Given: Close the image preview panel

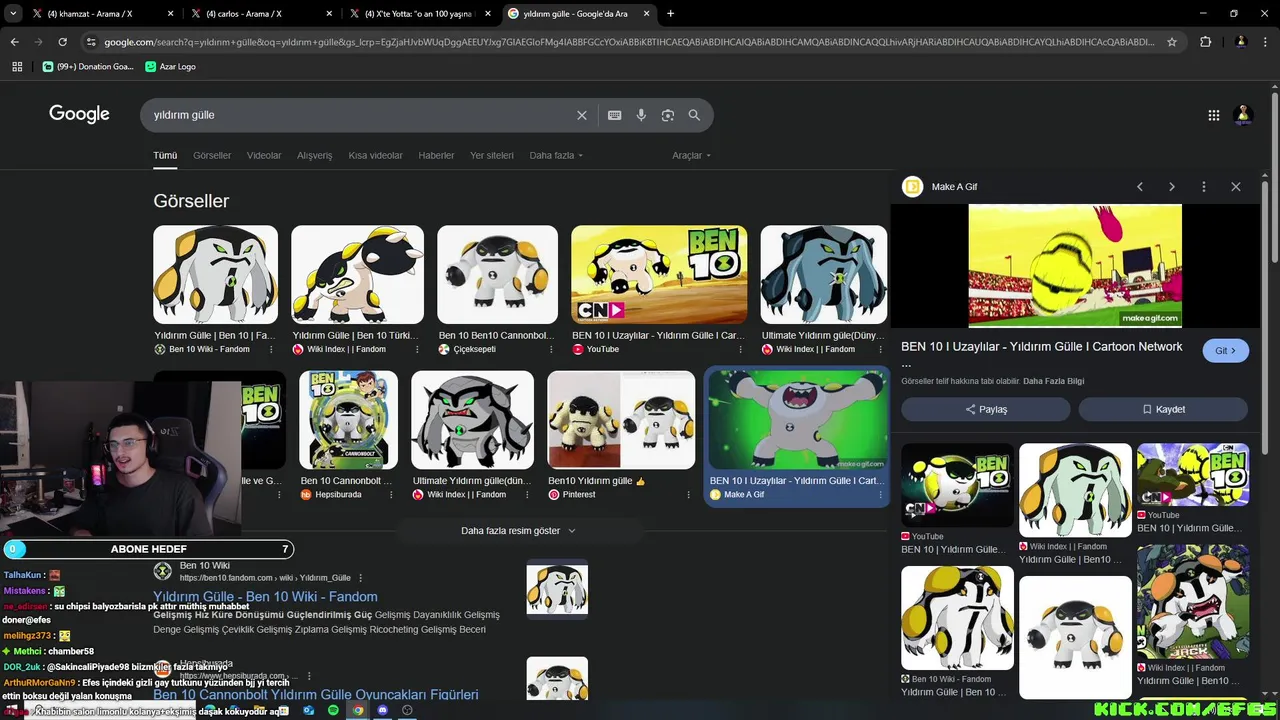Looking at the screenshot, I should pyautogui.click(x=1236, y=187).
